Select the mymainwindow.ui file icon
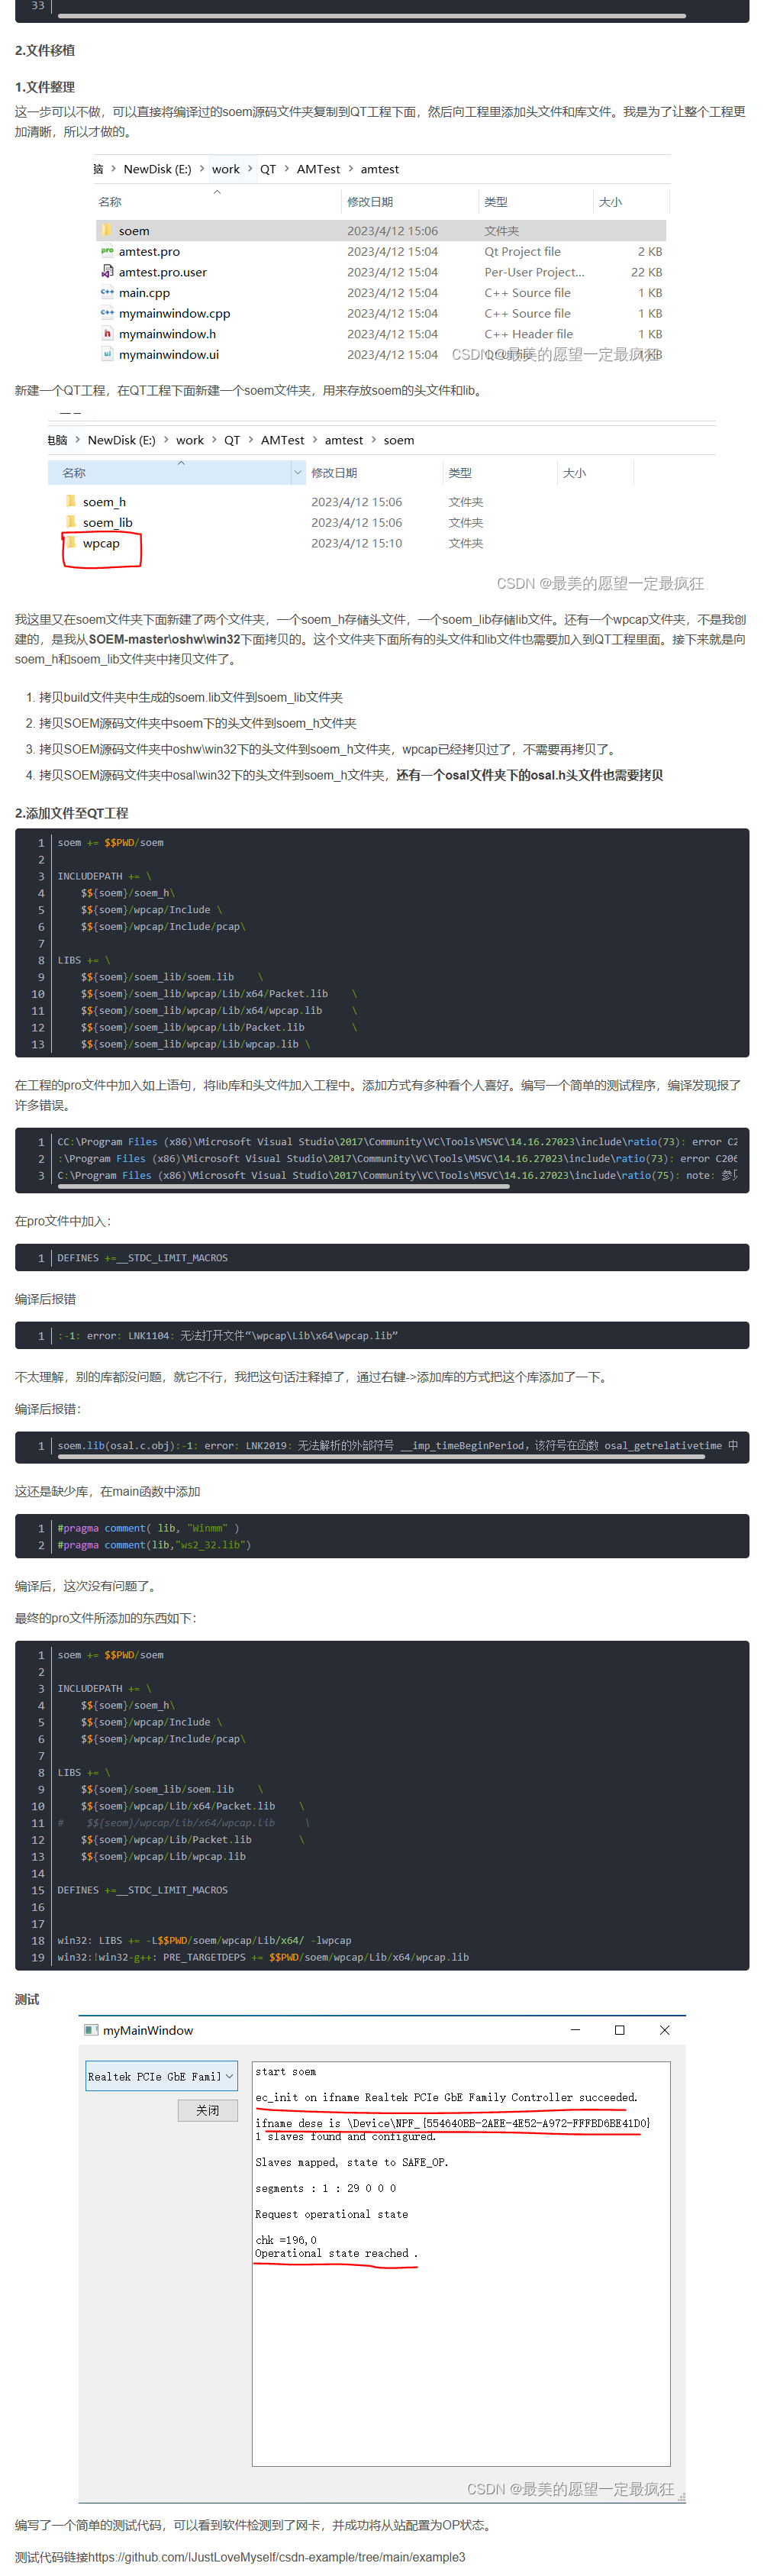 click(x=106, y=354)
